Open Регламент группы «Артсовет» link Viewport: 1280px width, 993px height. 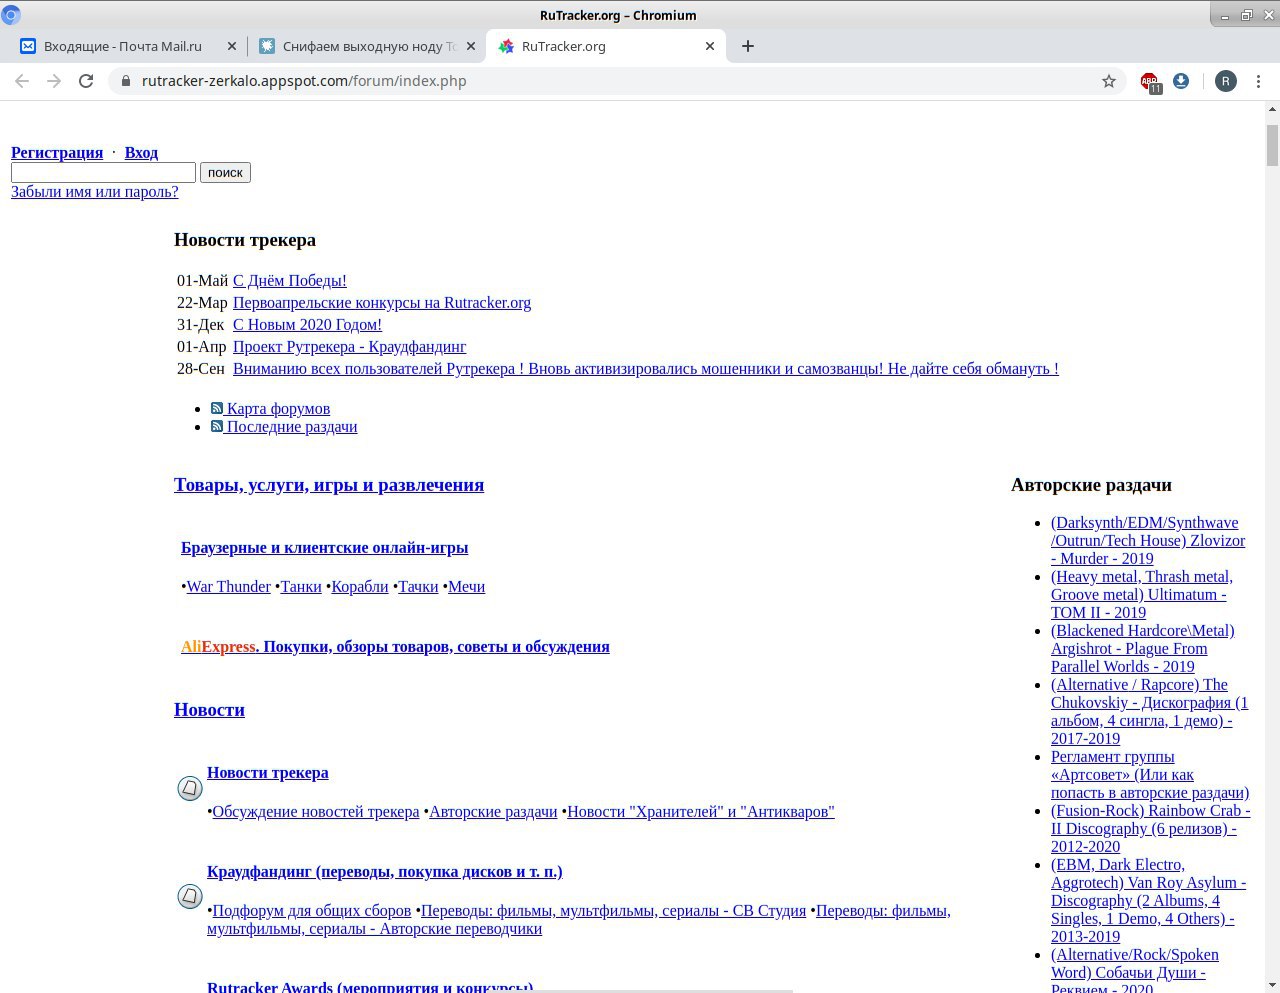click(x=1149, y=775)
